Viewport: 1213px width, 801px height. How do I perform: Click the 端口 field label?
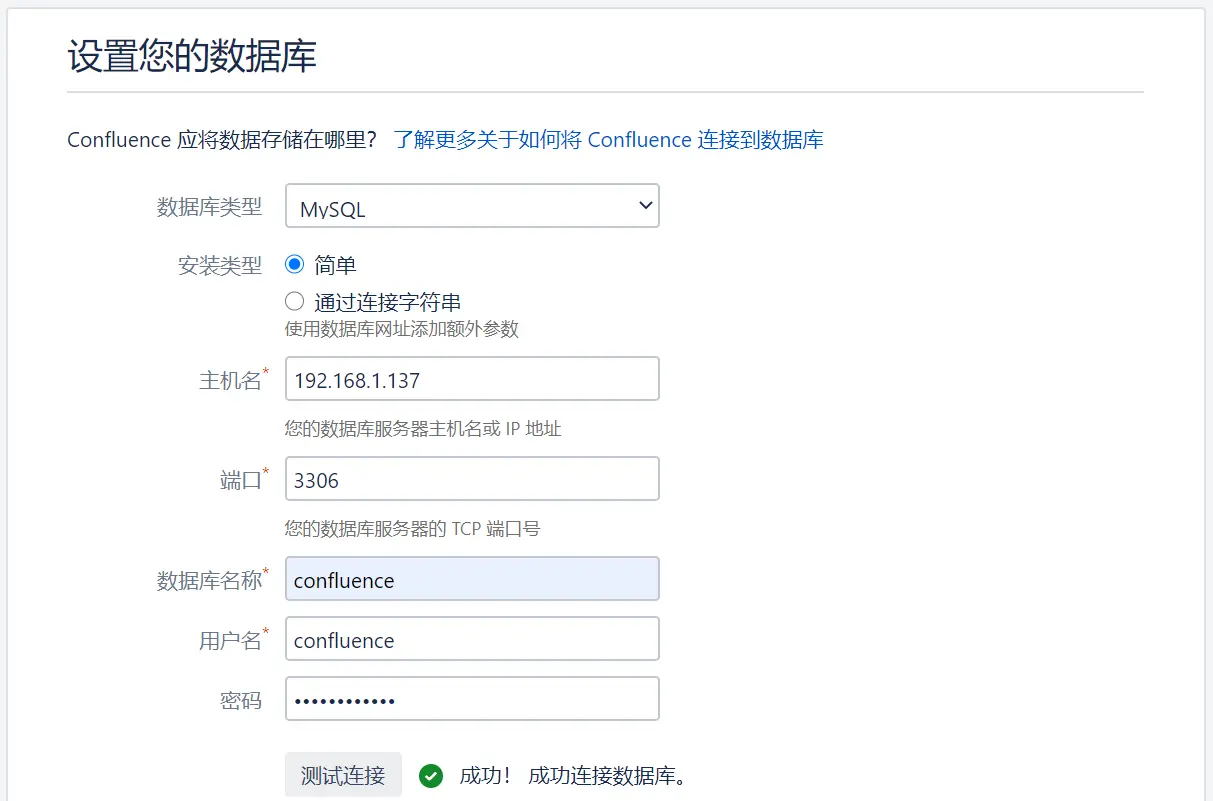[240, 480]
